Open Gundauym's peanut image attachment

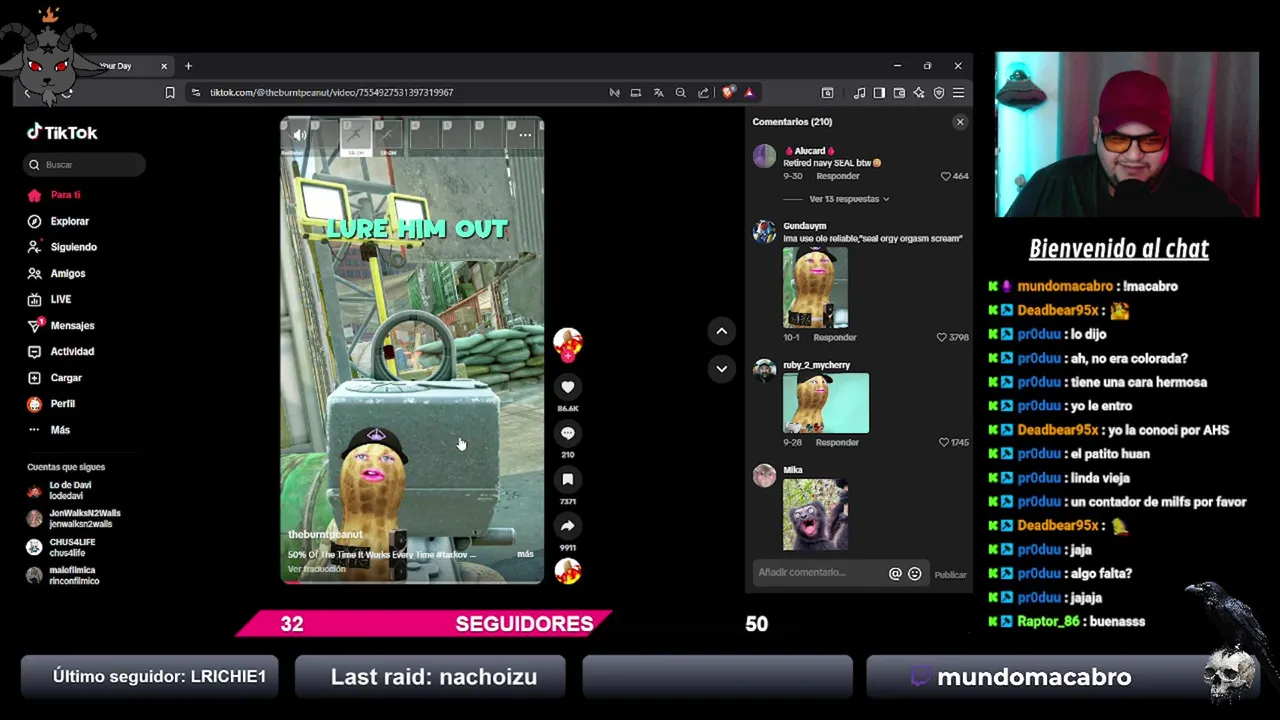[x=815, y=287]
